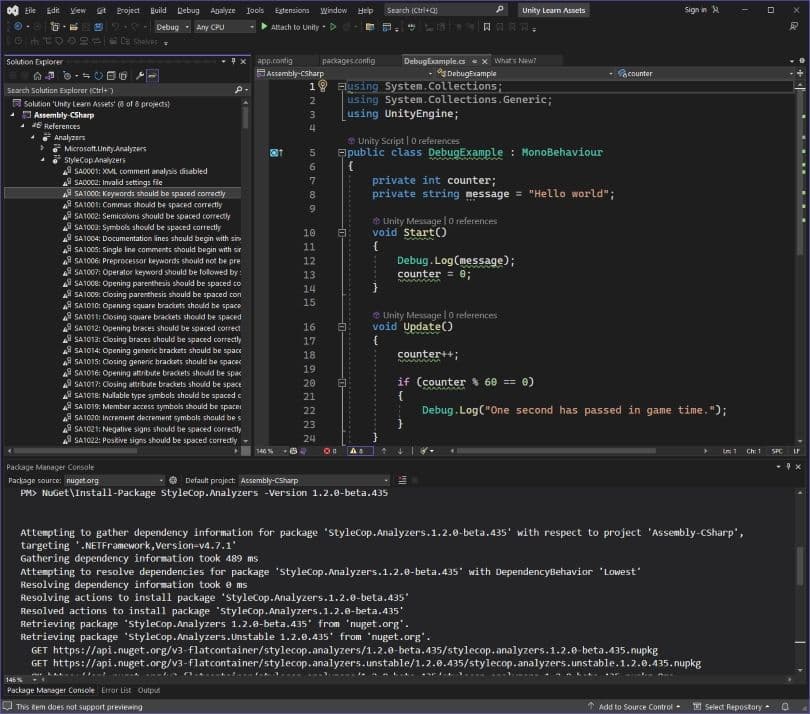This screenshot has height=714, width=810.
Task: Open the Extensions menu
Action: (x=292, y=10)
